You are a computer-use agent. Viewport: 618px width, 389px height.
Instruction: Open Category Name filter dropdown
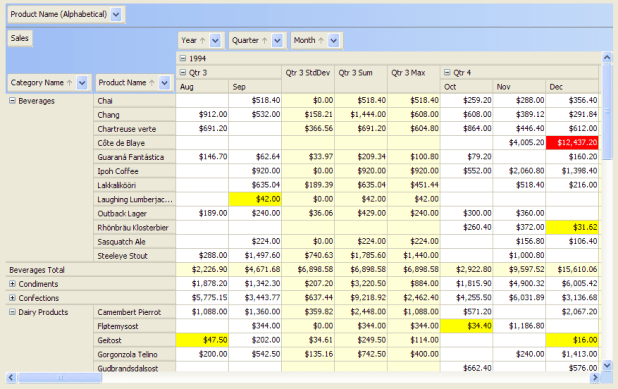pos(82,83)
